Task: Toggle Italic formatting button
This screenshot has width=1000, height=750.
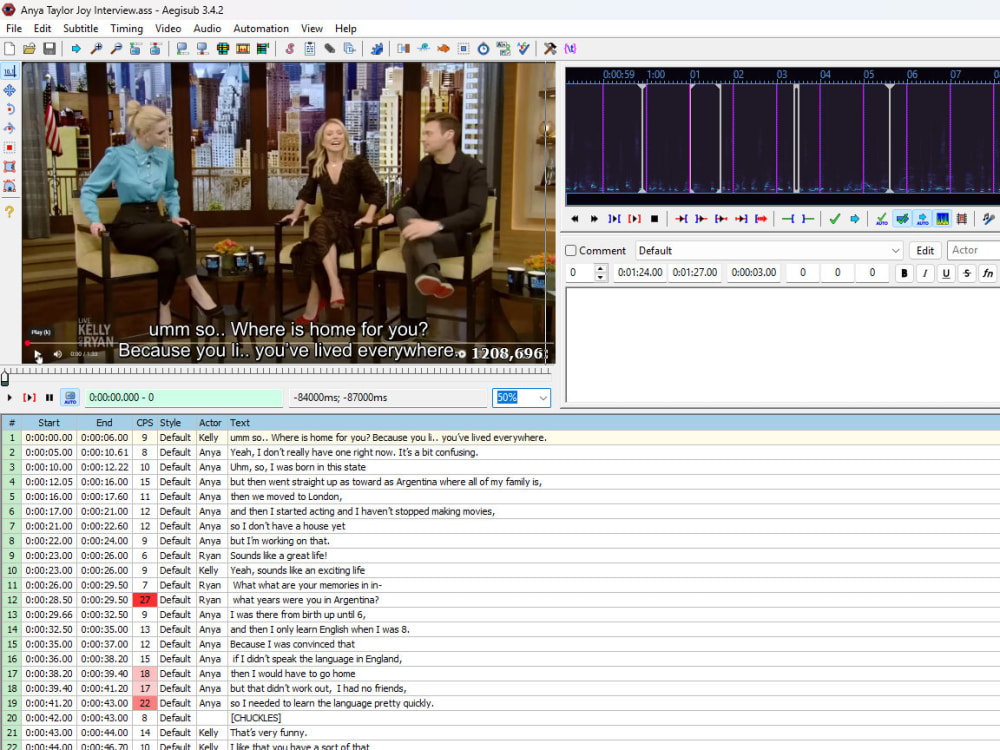Action: [x=925, y=273]
